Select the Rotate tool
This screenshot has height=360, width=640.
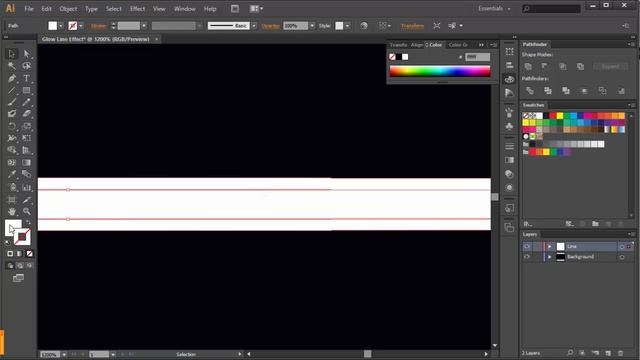(x=11, y=126)
